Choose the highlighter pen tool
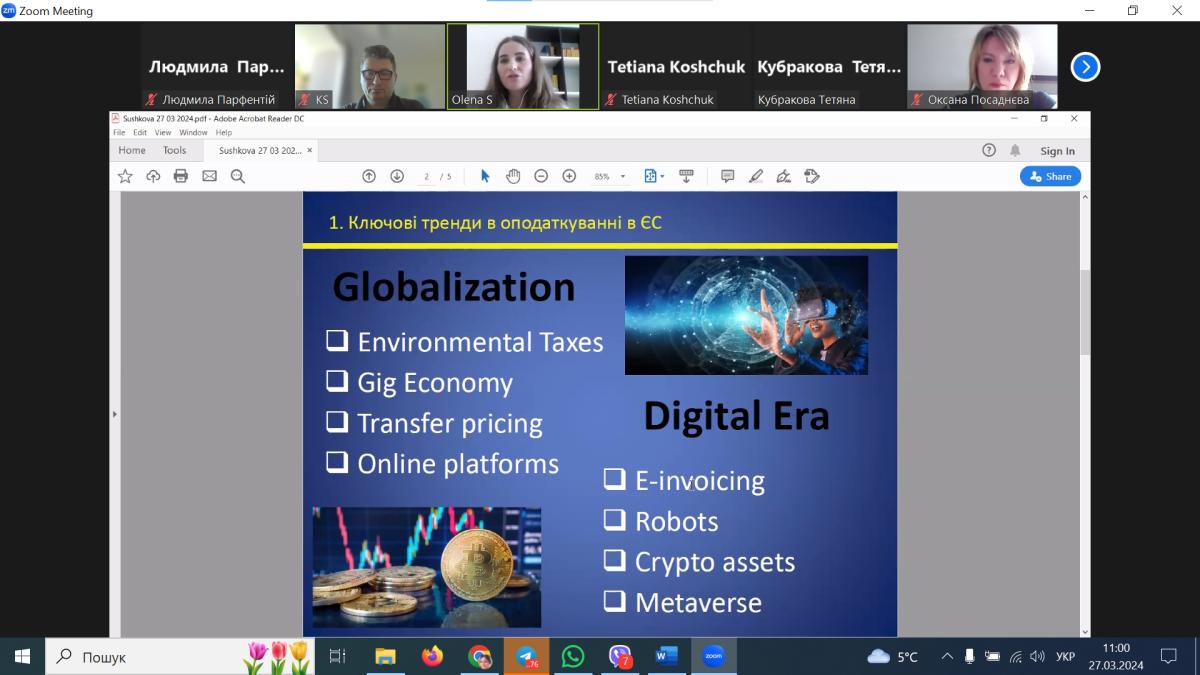Viewport: 1200px width, 675px height. tap(755, 176)
